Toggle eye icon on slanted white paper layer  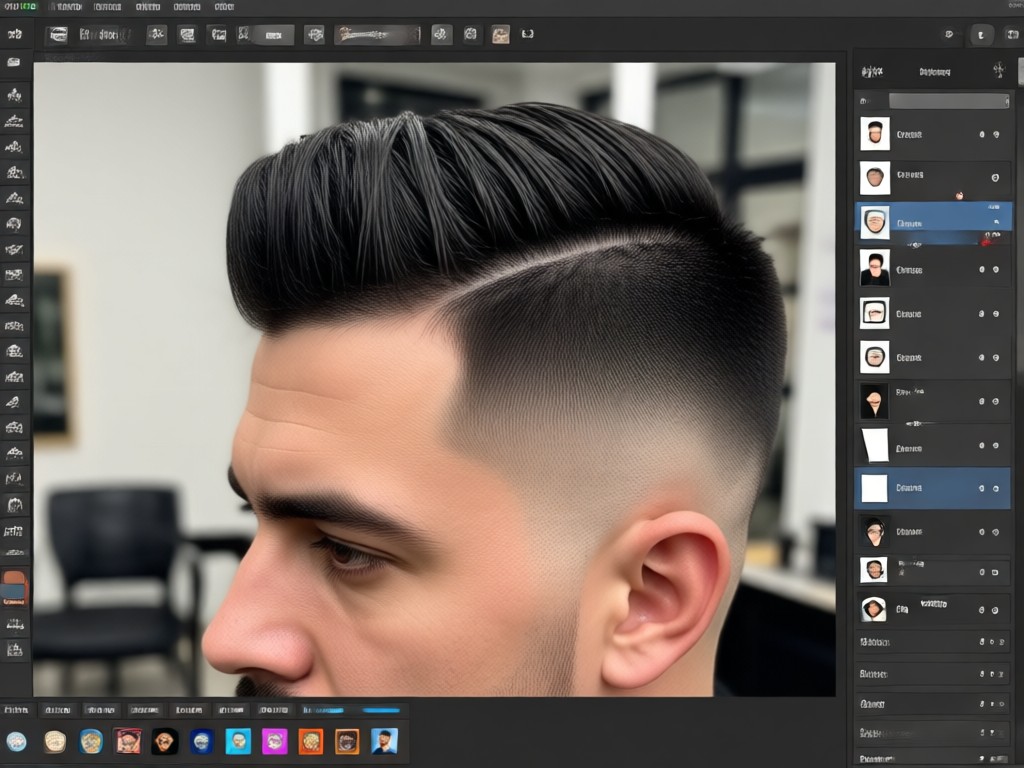pyautogui.click(x=996, y=445)
